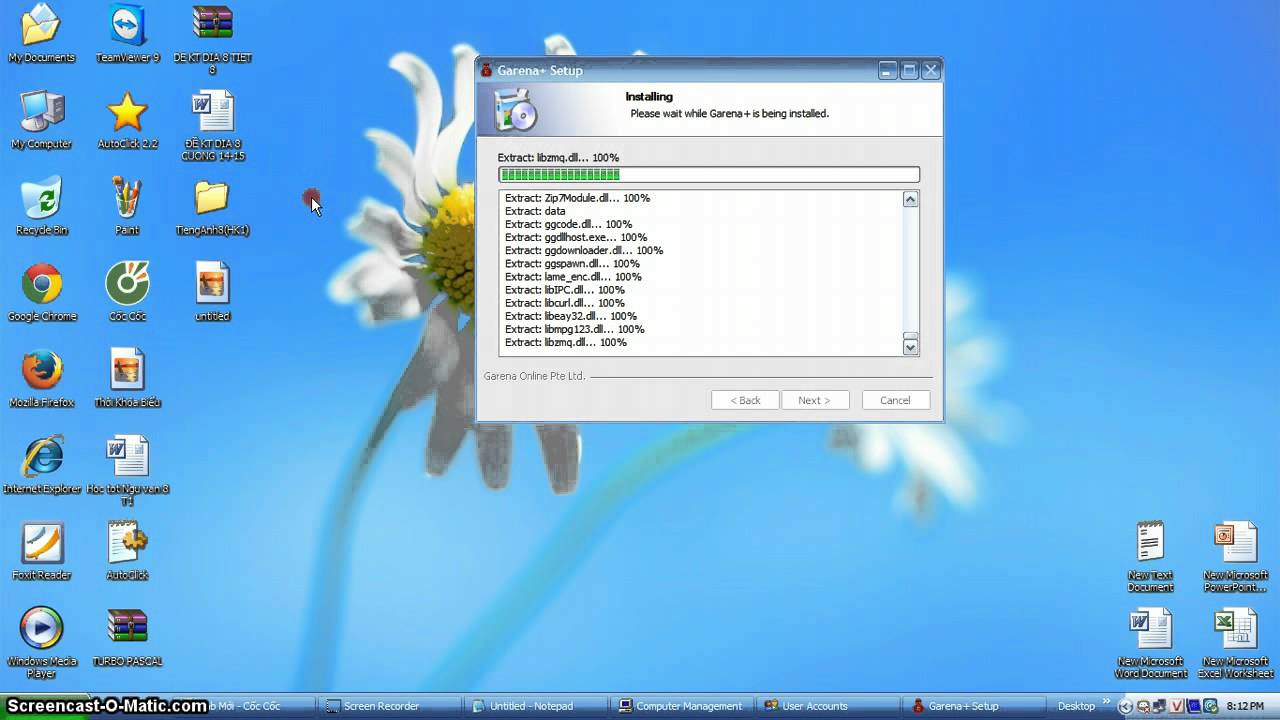This screenshot has width=1280, height=720.
Task: Click 'Extract: ggspawn.dll... 100%' log line
Action: pyautogui.click(x=572, y=263)
